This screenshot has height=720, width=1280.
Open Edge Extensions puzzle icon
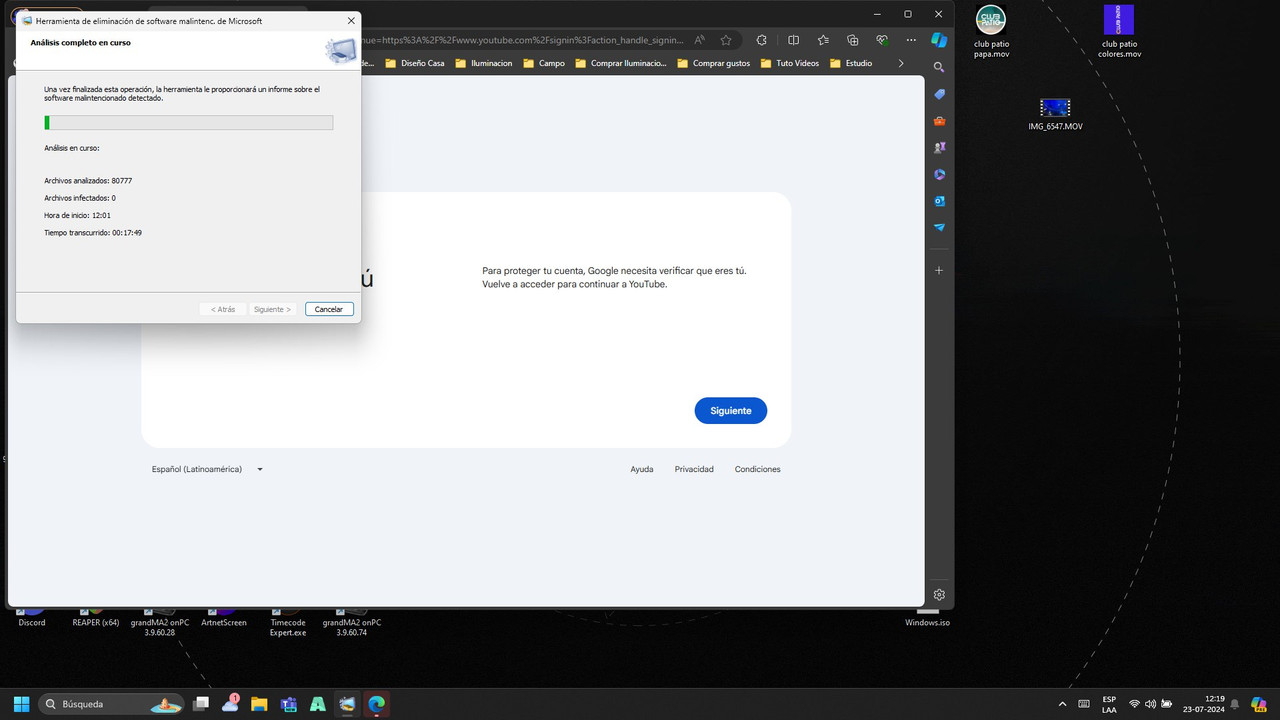[x=762, y=40]
